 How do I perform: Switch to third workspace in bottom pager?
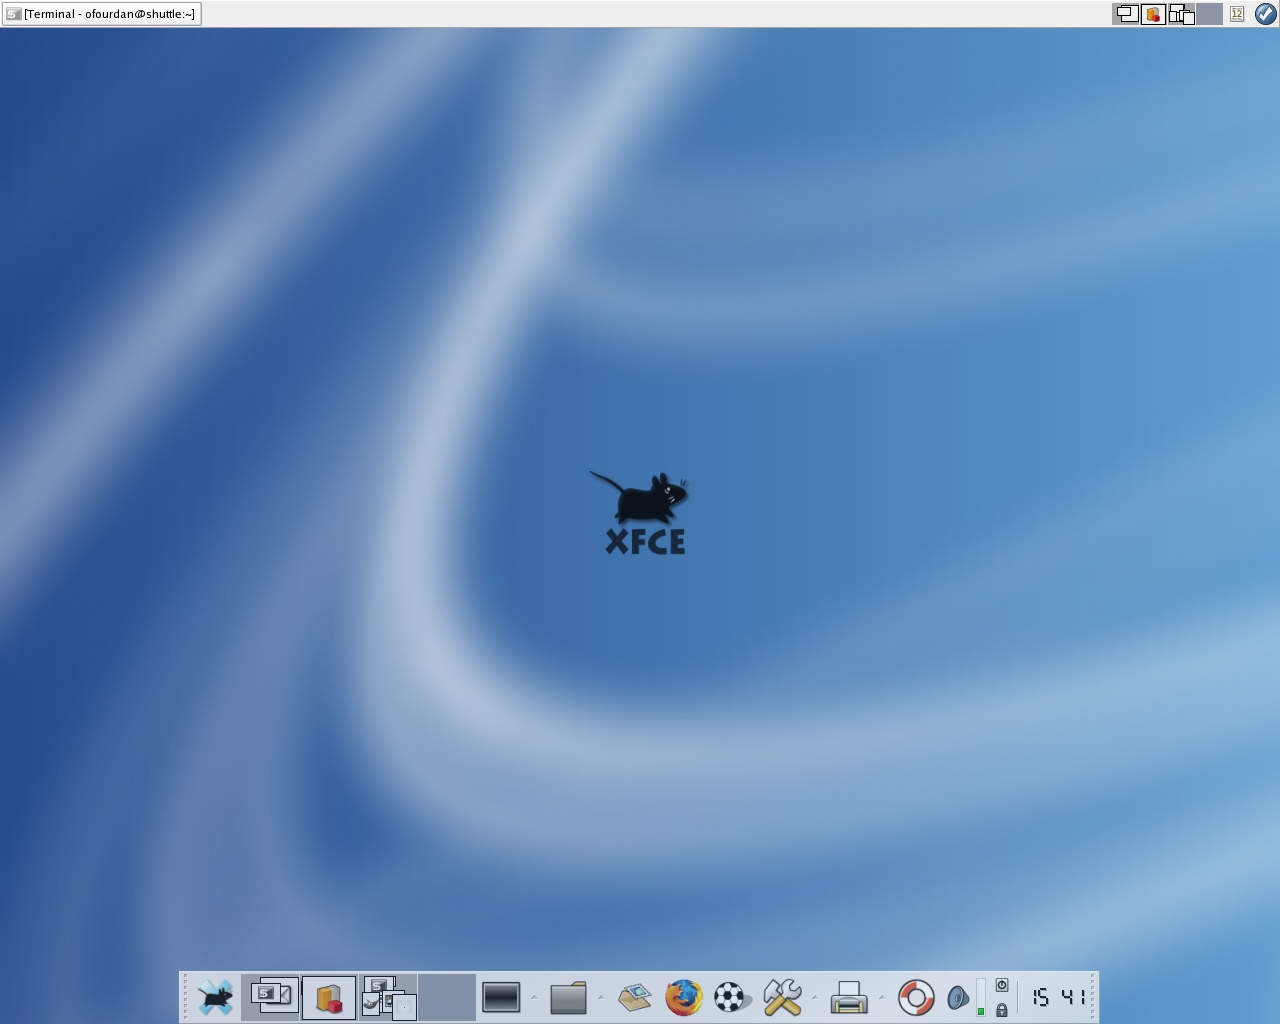388,997
